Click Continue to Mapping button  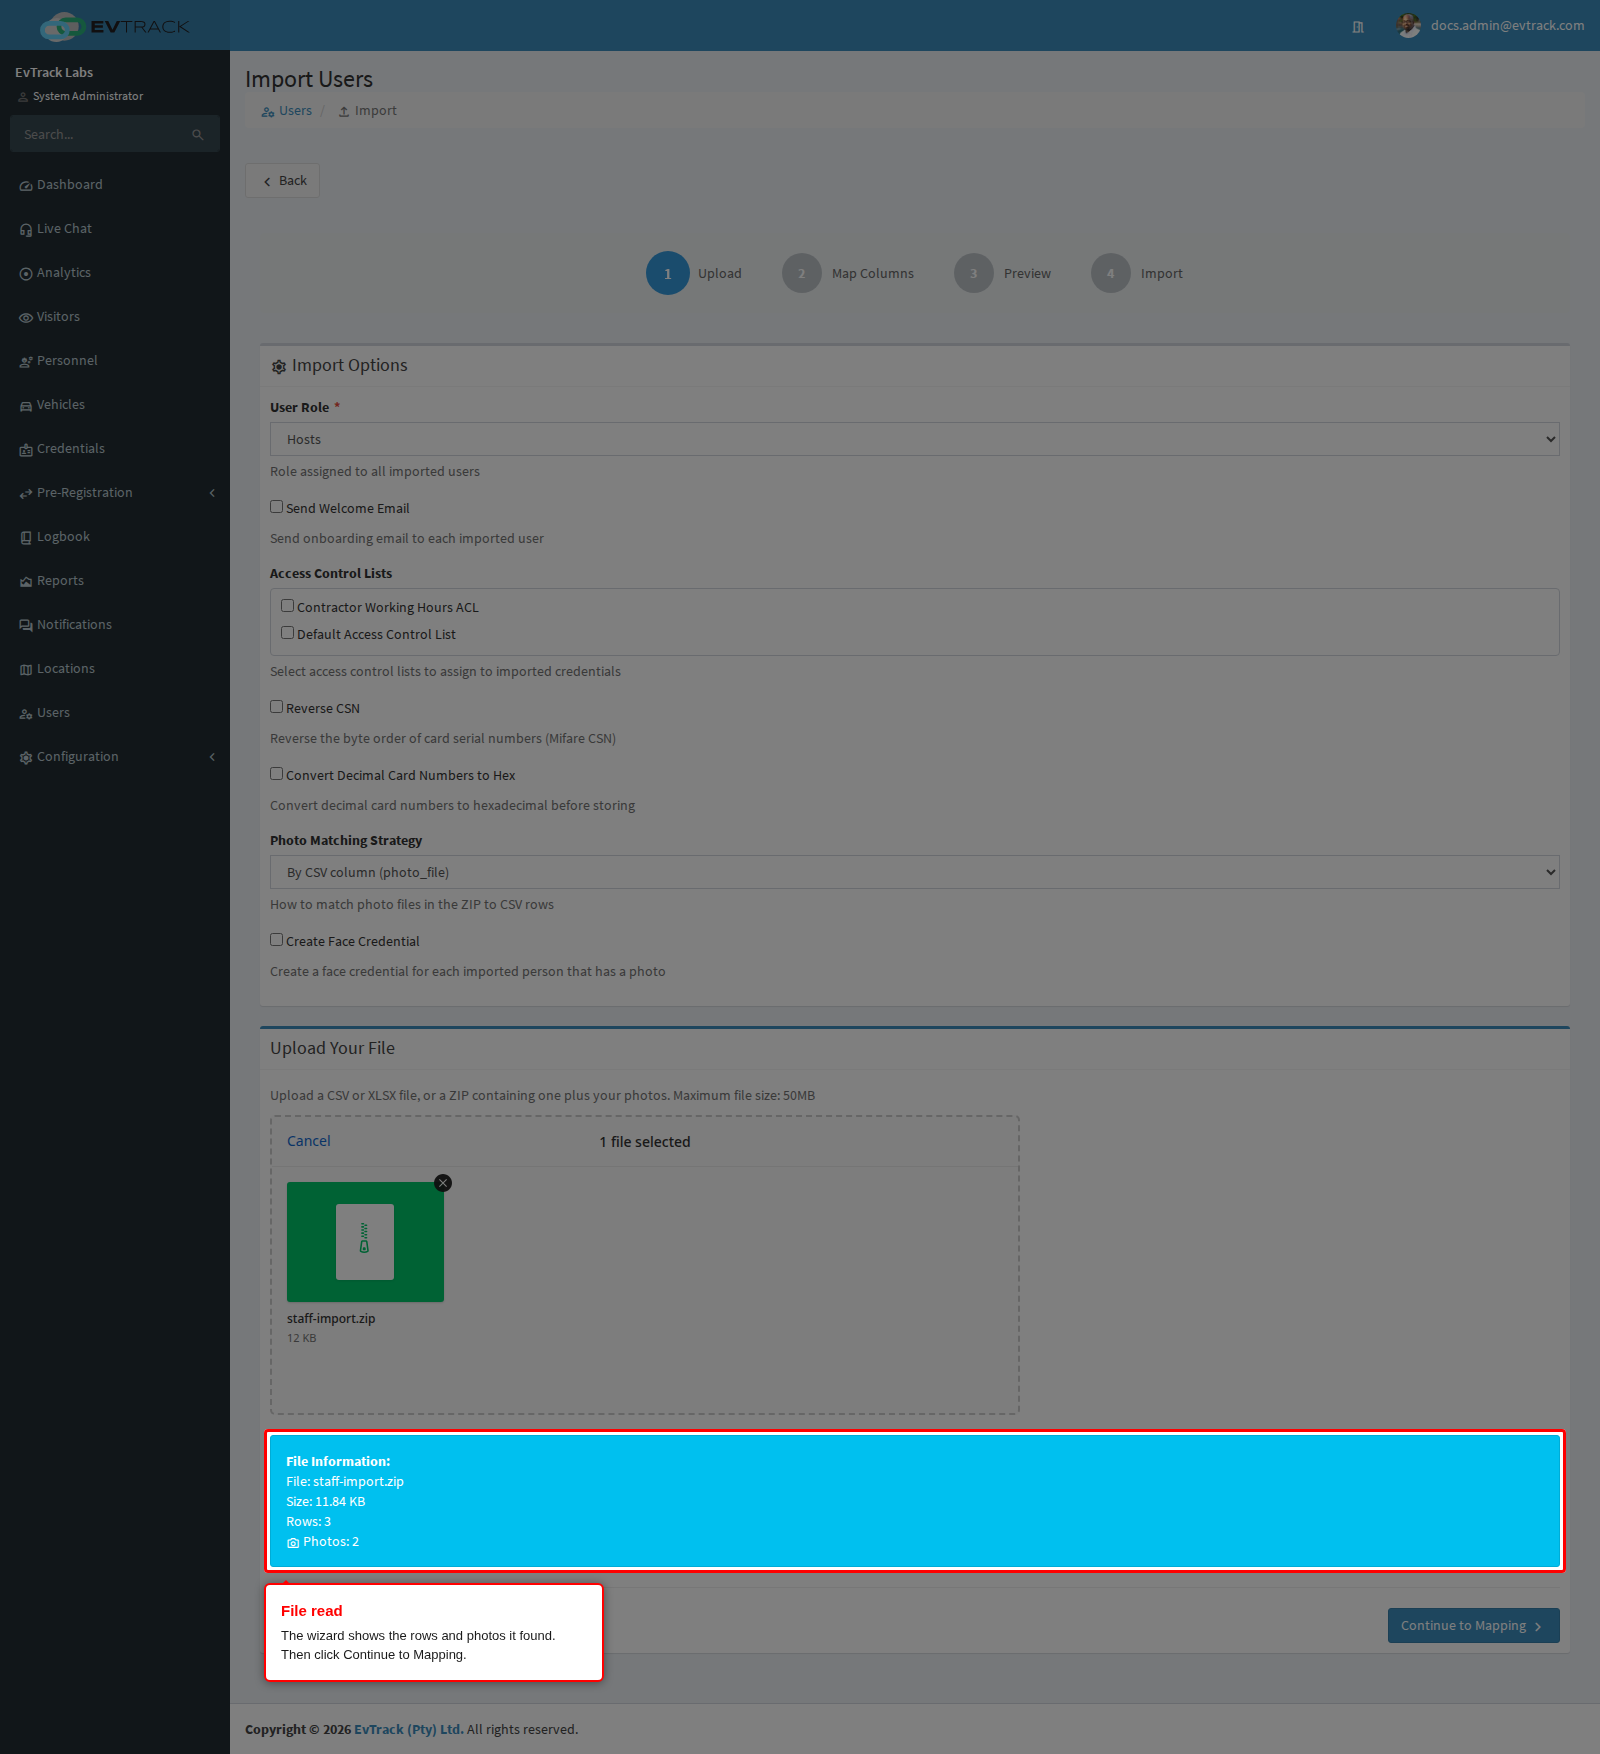(1473, 1626)
